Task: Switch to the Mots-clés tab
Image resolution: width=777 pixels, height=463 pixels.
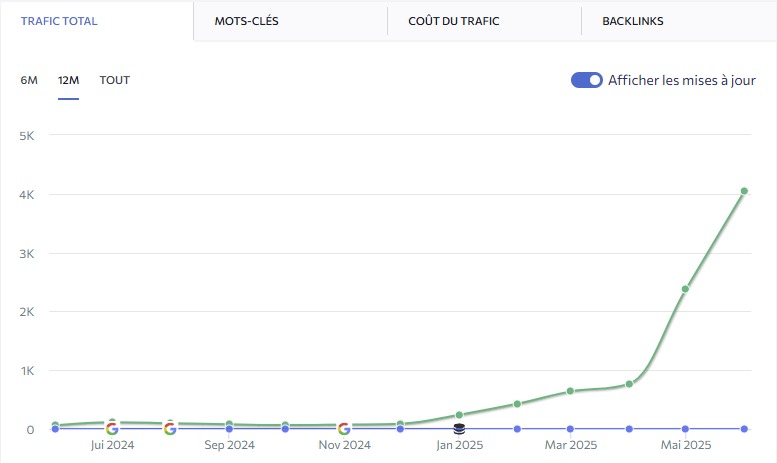Action: click(x=246, y=21)
